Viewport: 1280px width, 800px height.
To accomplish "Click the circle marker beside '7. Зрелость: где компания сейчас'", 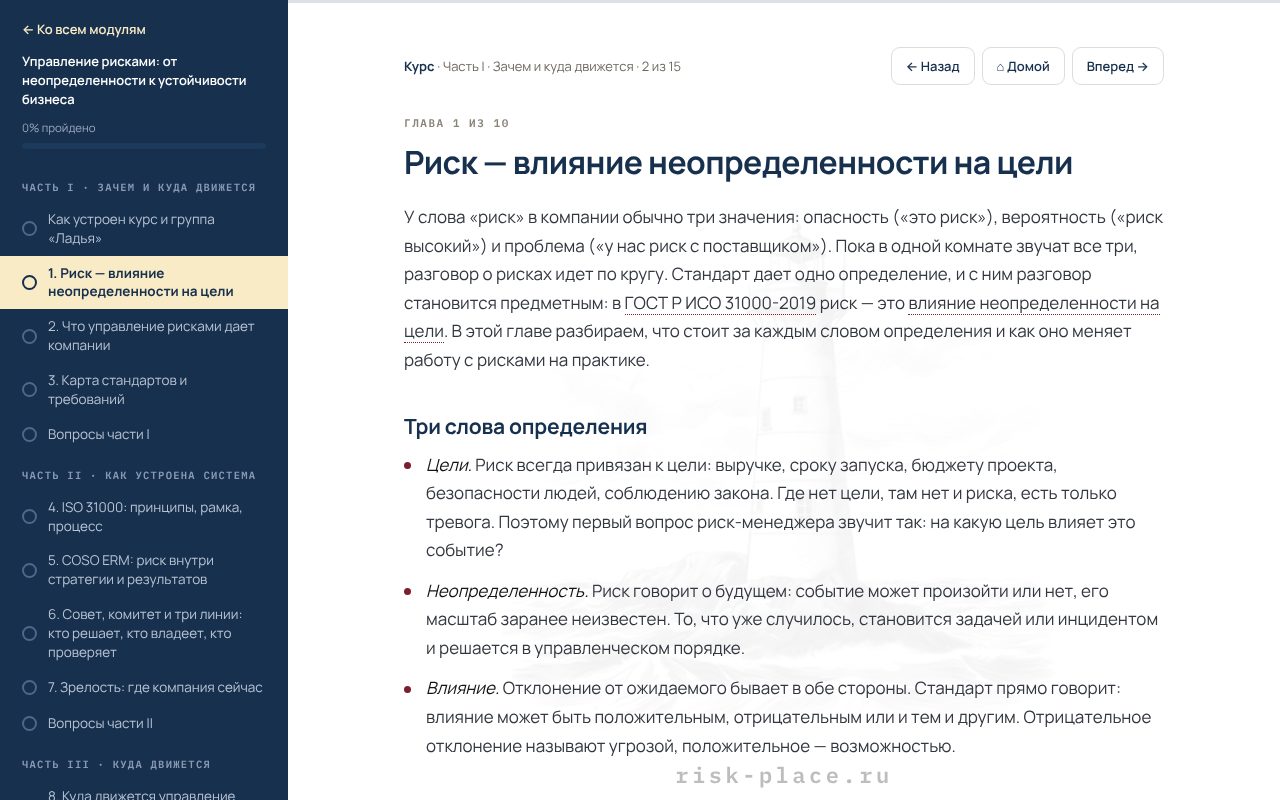I will pos(30,688).
